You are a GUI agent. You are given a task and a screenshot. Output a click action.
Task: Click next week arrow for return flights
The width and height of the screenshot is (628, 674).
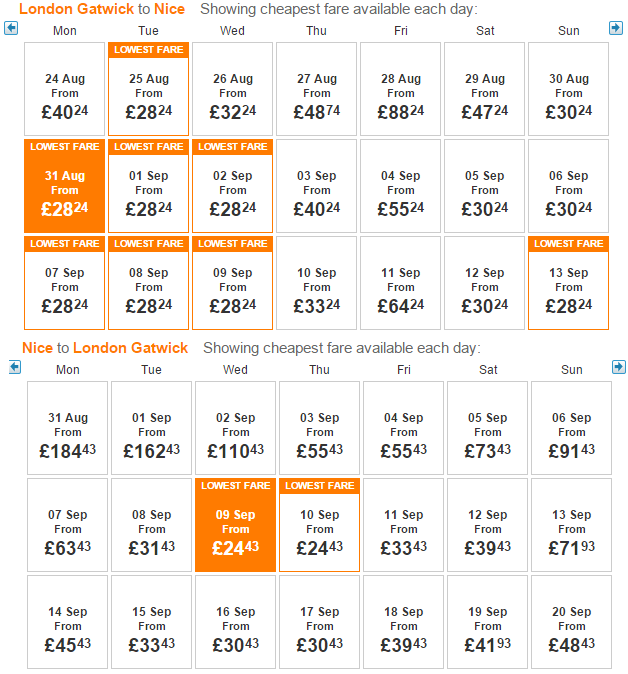tap(619, 368)
